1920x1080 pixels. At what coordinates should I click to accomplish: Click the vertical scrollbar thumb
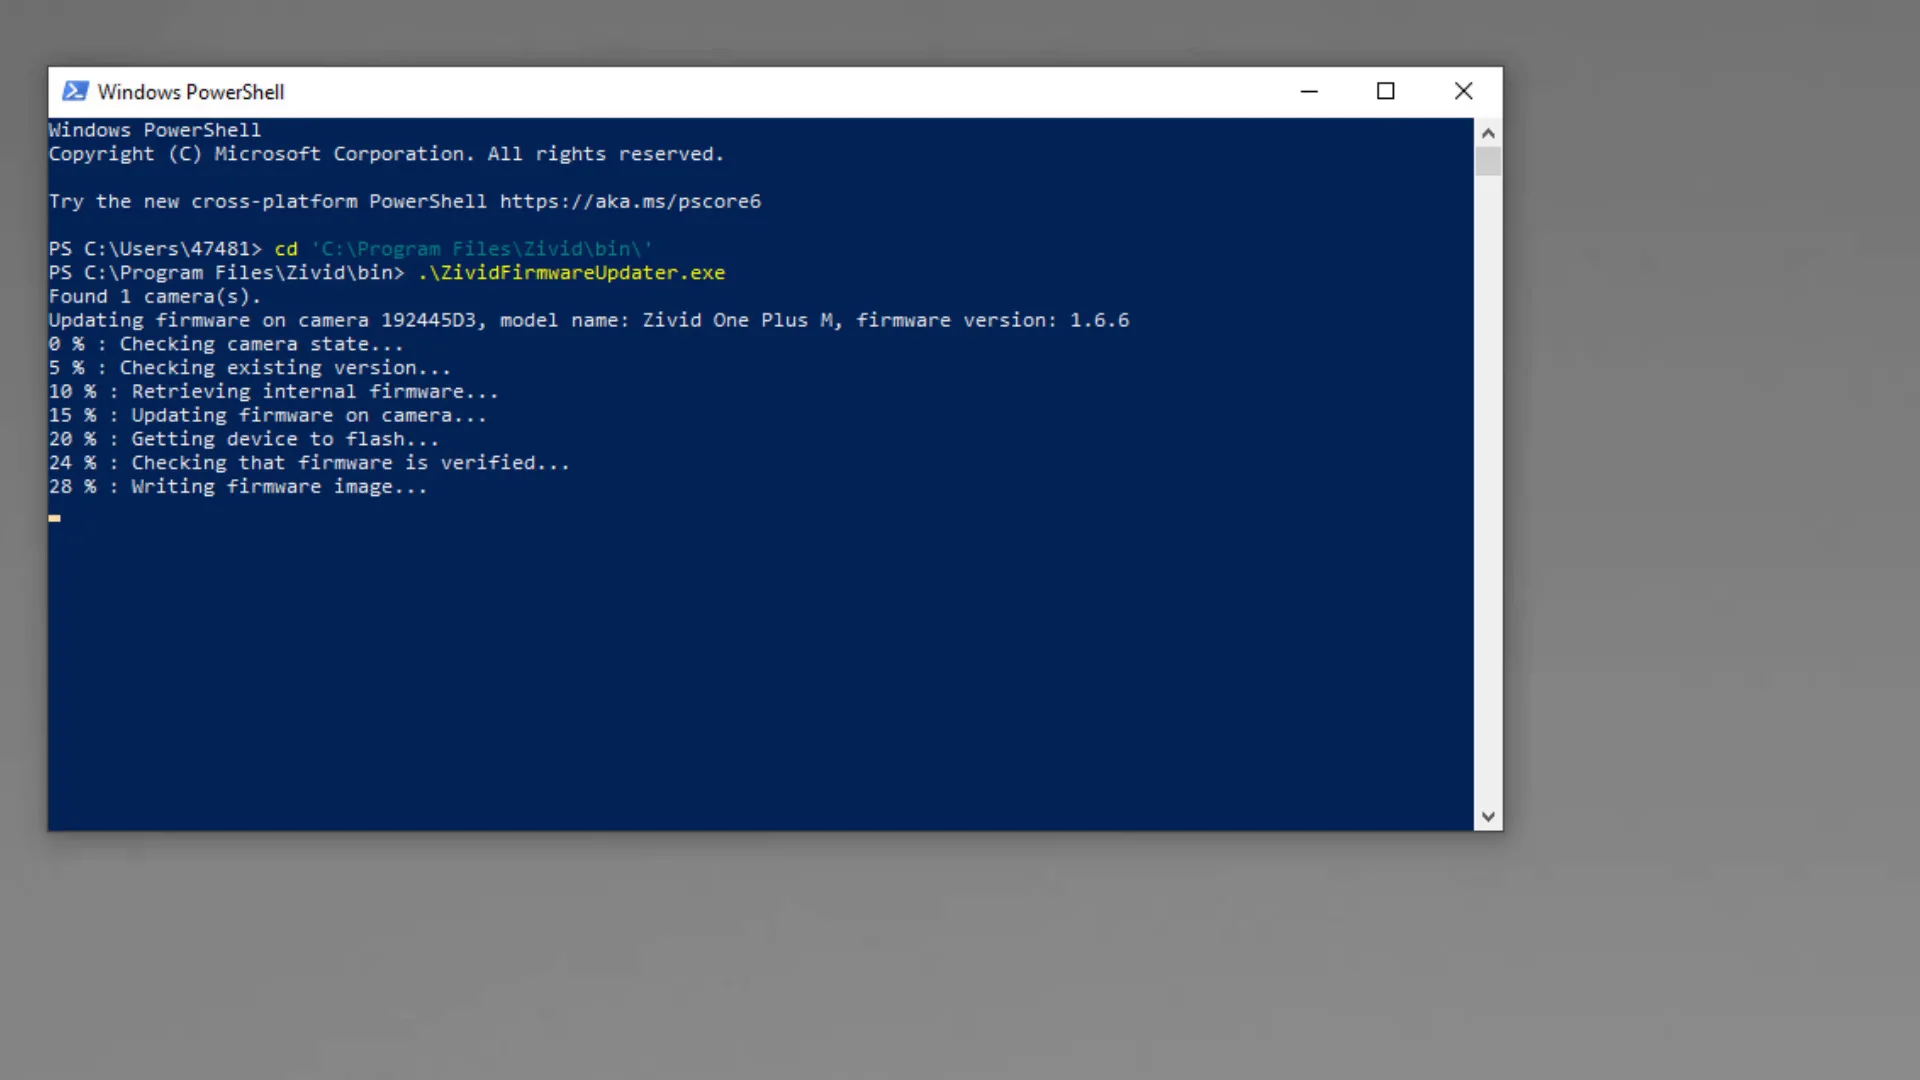[x=1488, y=161]
